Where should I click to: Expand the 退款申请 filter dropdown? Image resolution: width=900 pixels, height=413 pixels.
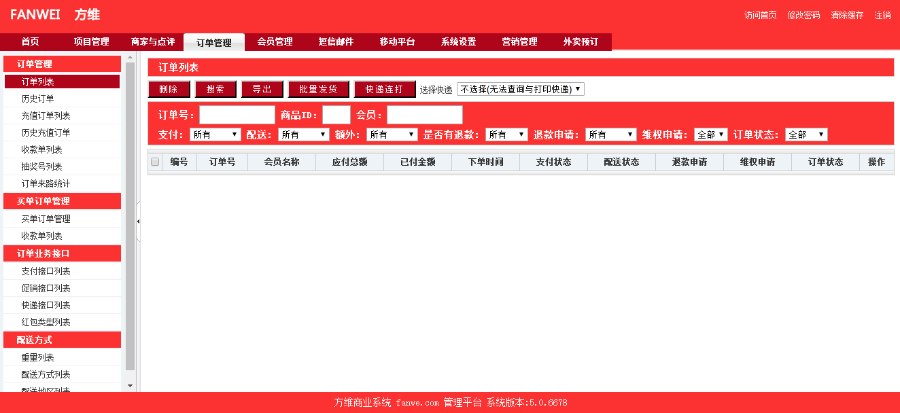(x=610, y=134)
